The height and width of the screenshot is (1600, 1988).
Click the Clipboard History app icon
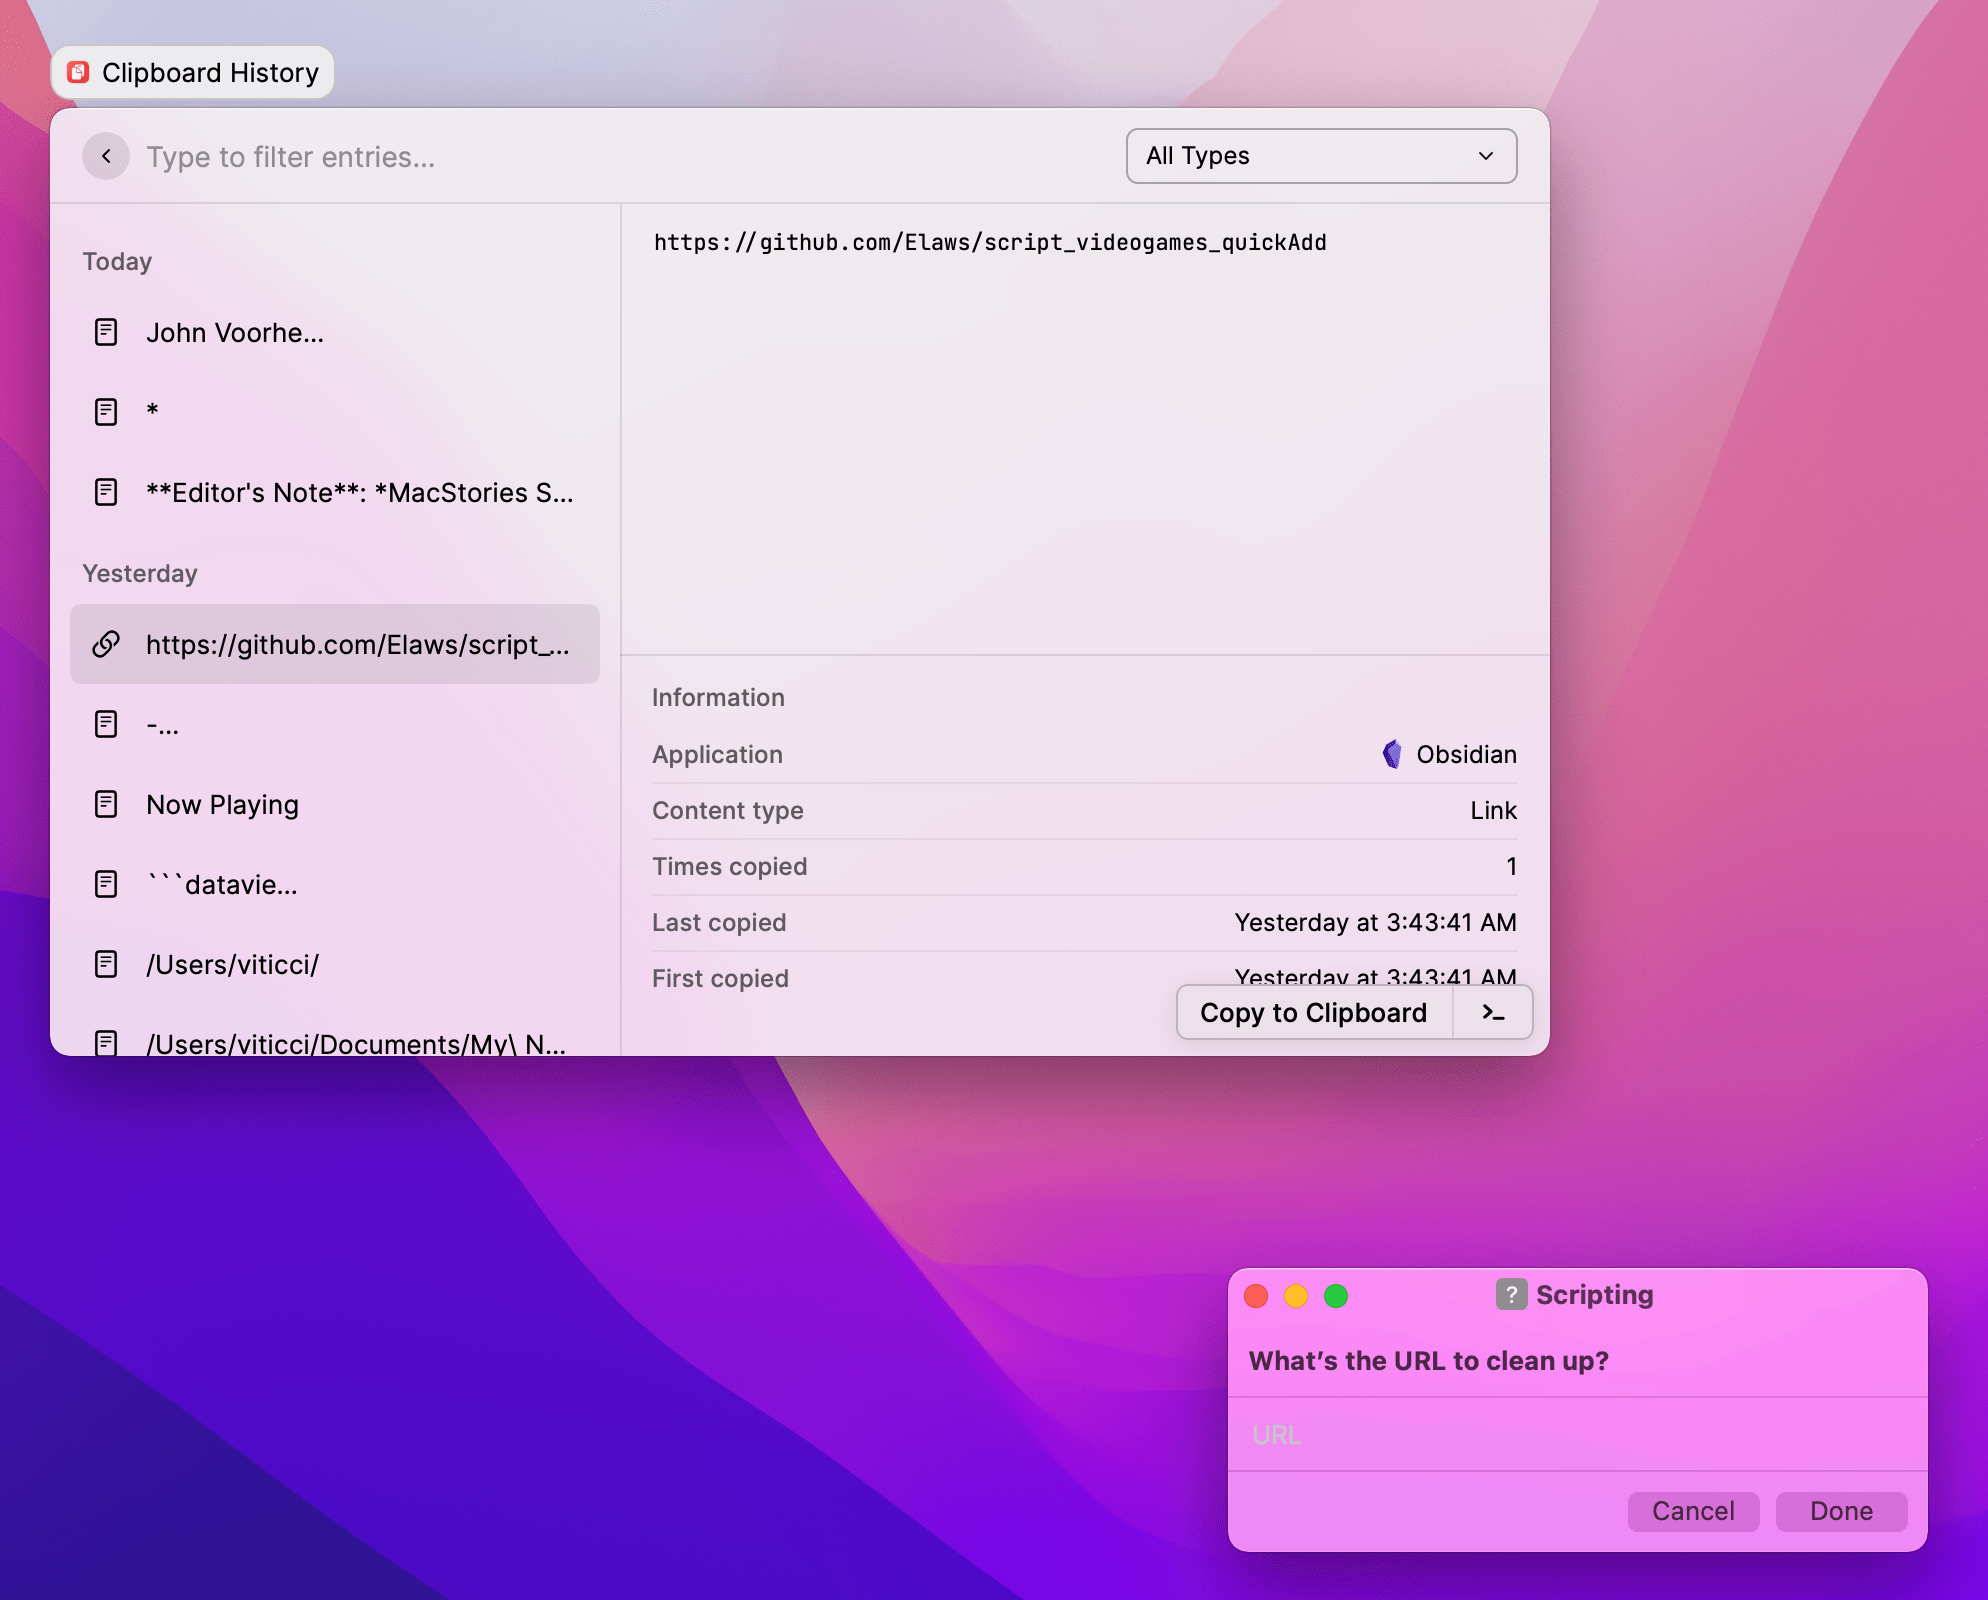coord(78,72)
